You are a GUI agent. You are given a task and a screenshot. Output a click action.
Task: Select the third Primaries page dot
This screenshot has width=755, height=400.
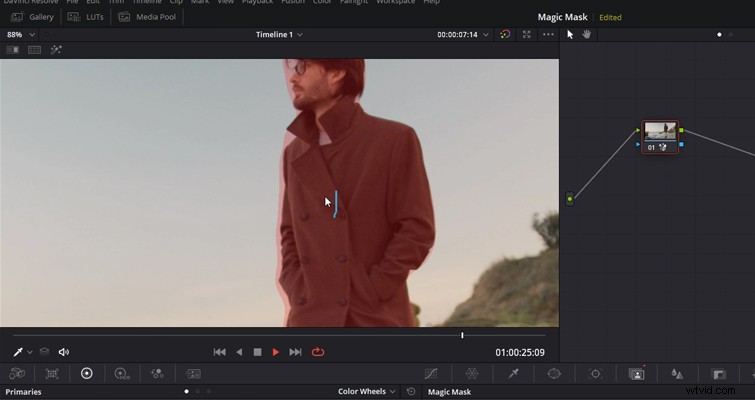208,392
